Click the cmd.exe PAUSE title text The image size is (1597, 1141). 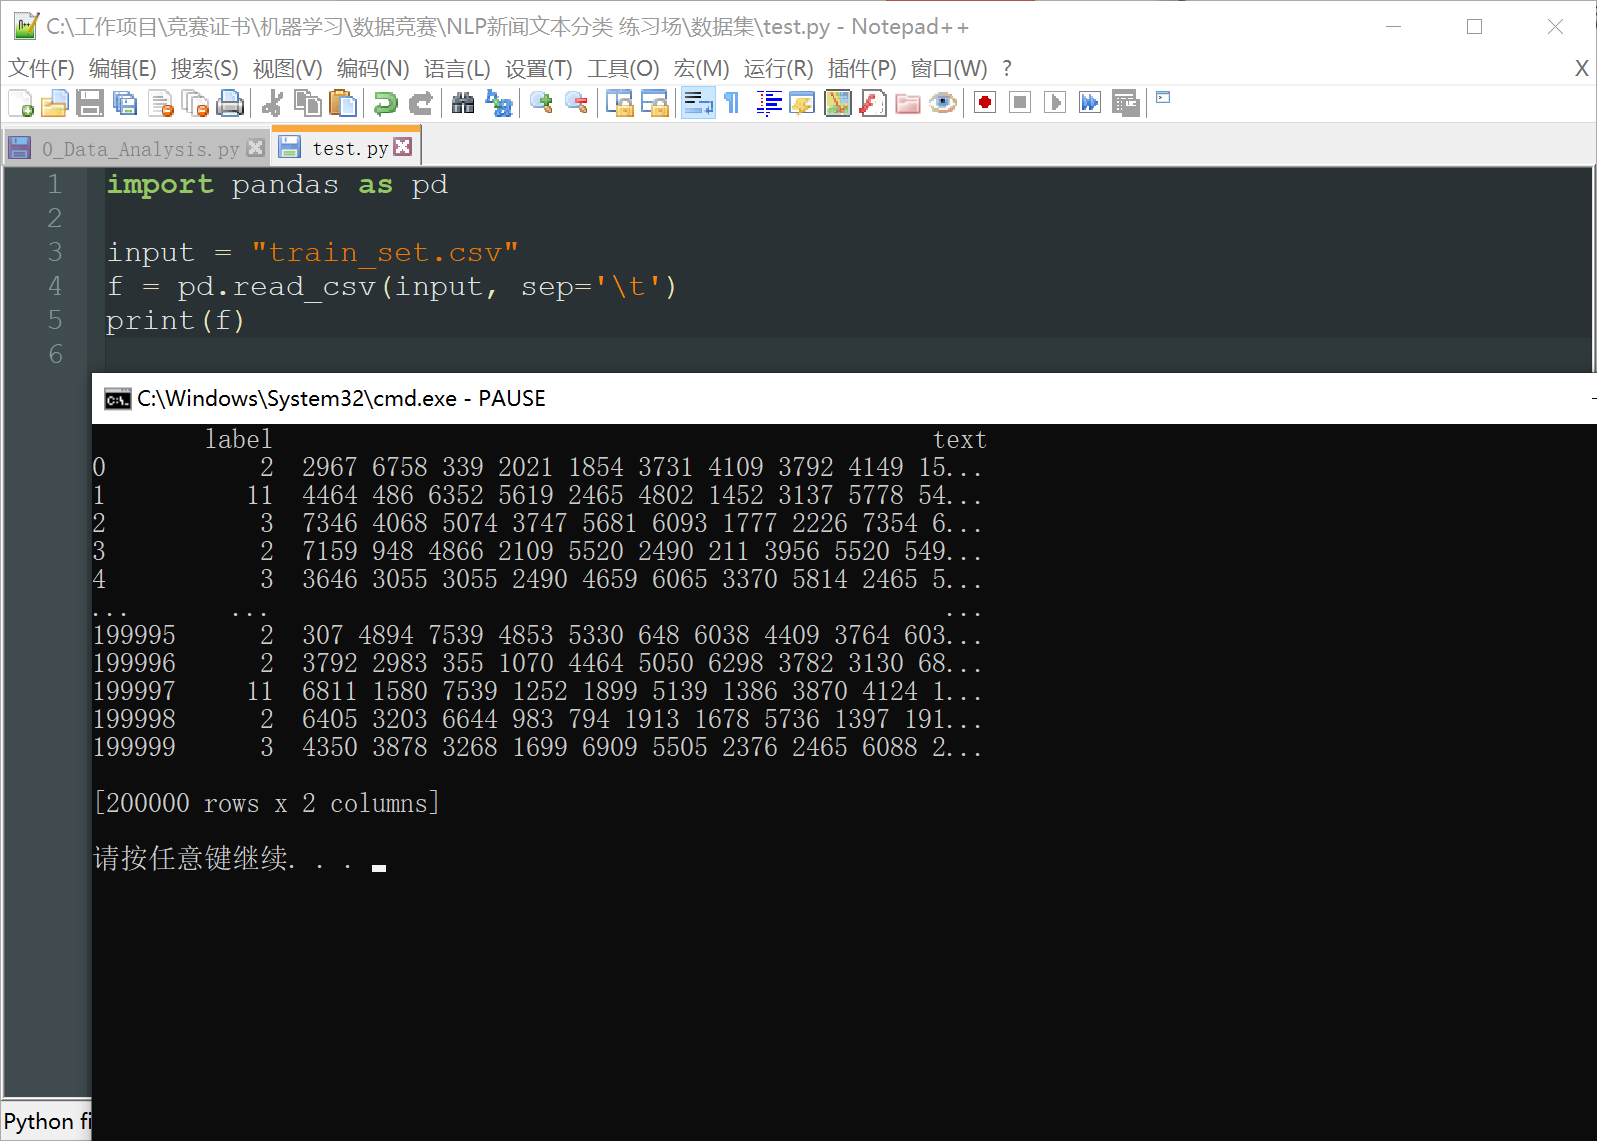coord(341,399)
